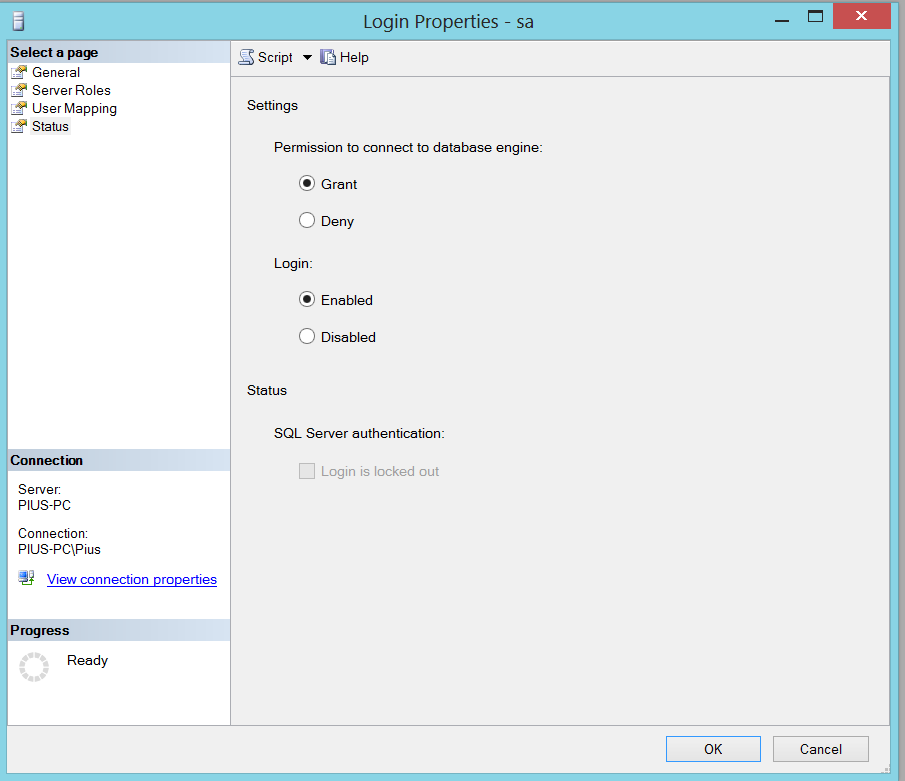Select the Grant permission radio button

[x=307, y=184]
